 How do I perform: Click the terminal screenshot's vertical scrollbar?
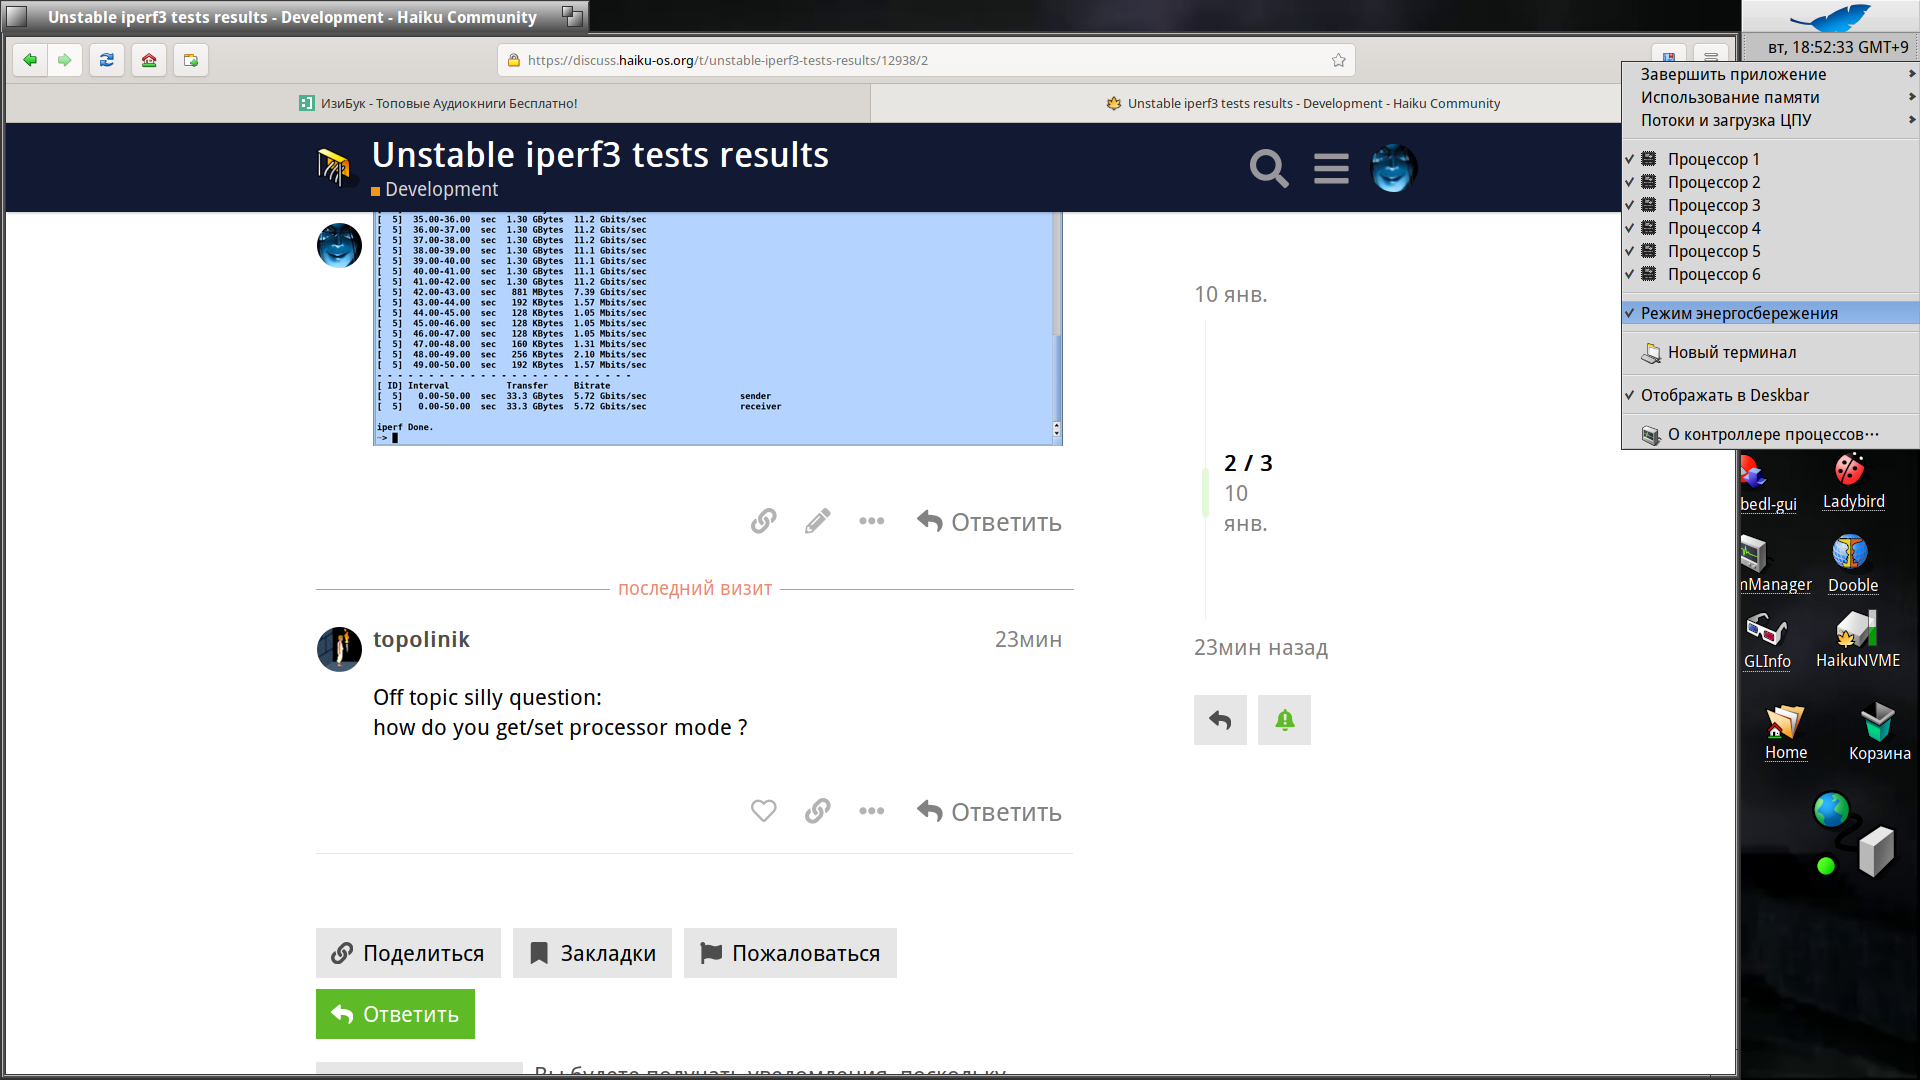point(1056,327)
